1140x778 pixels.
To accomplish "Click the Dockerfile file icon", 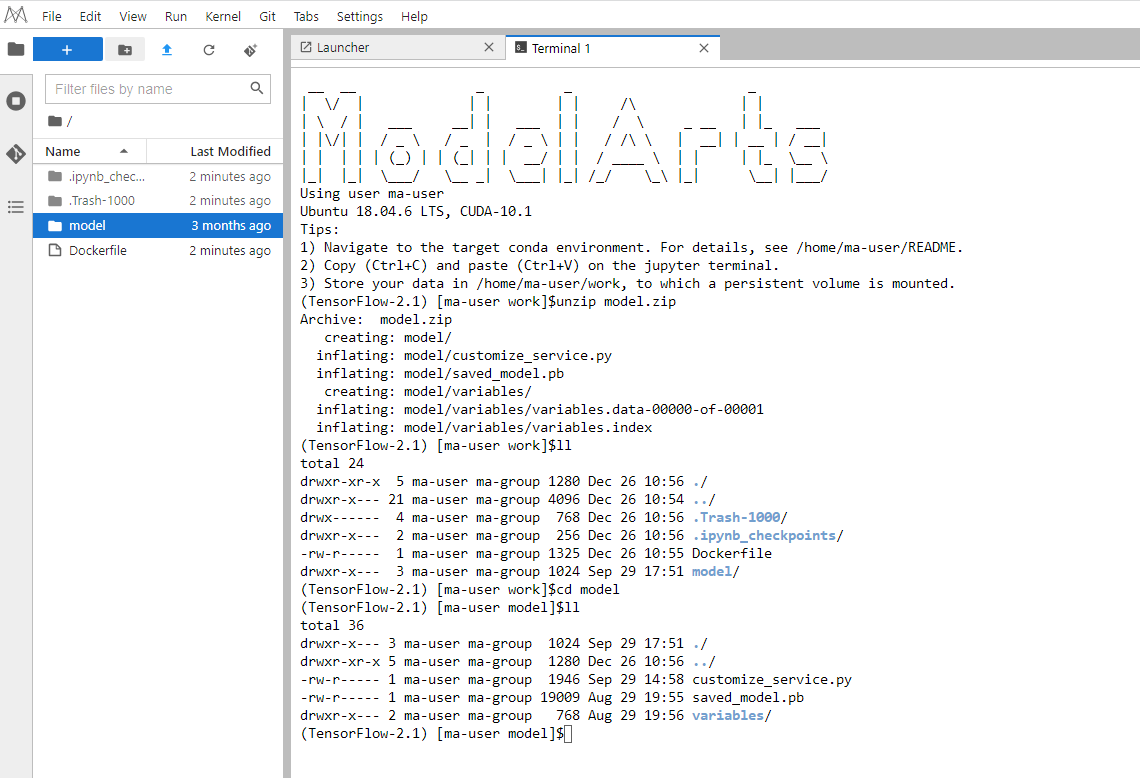I will [55, 250].
